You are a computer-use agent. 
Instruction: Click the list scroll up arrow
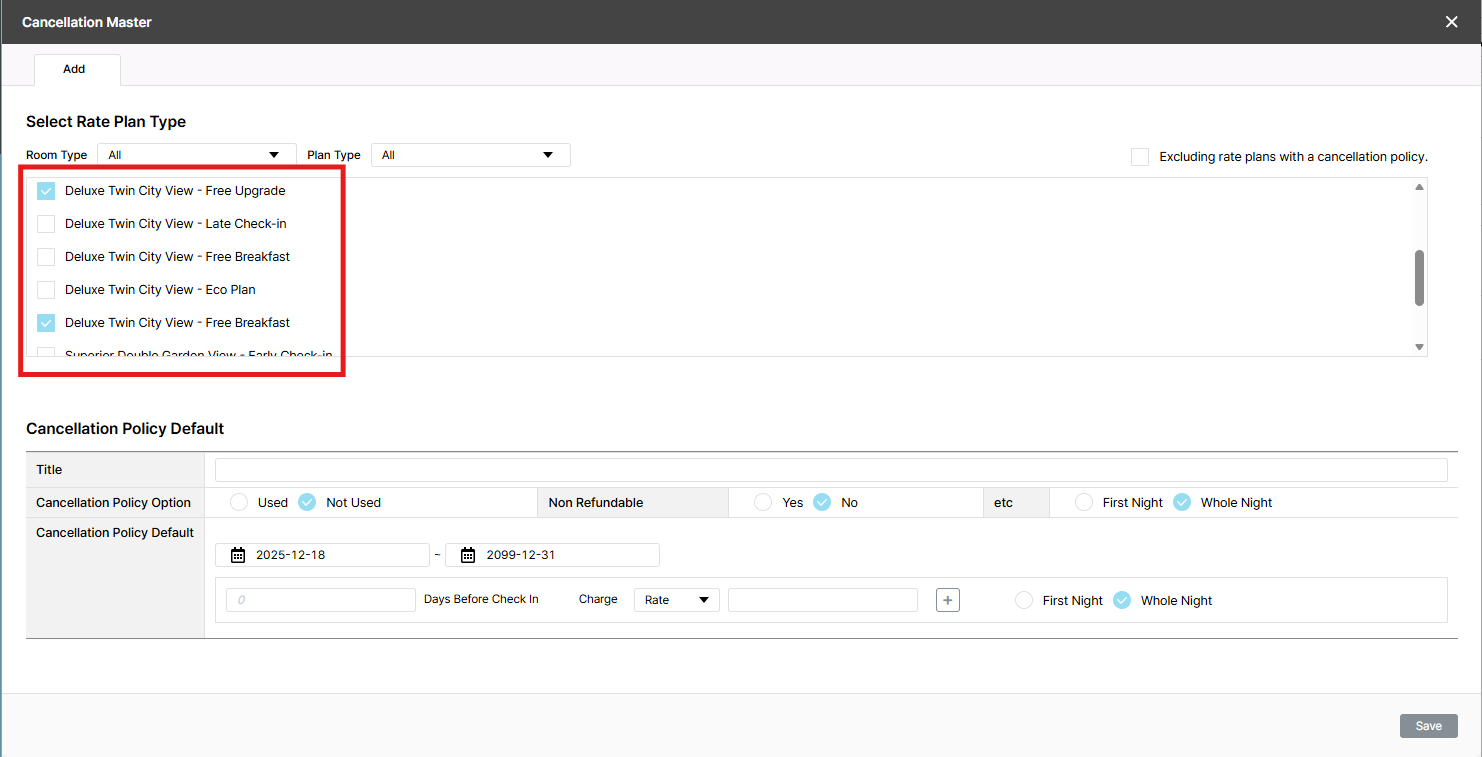point(1419,188)
